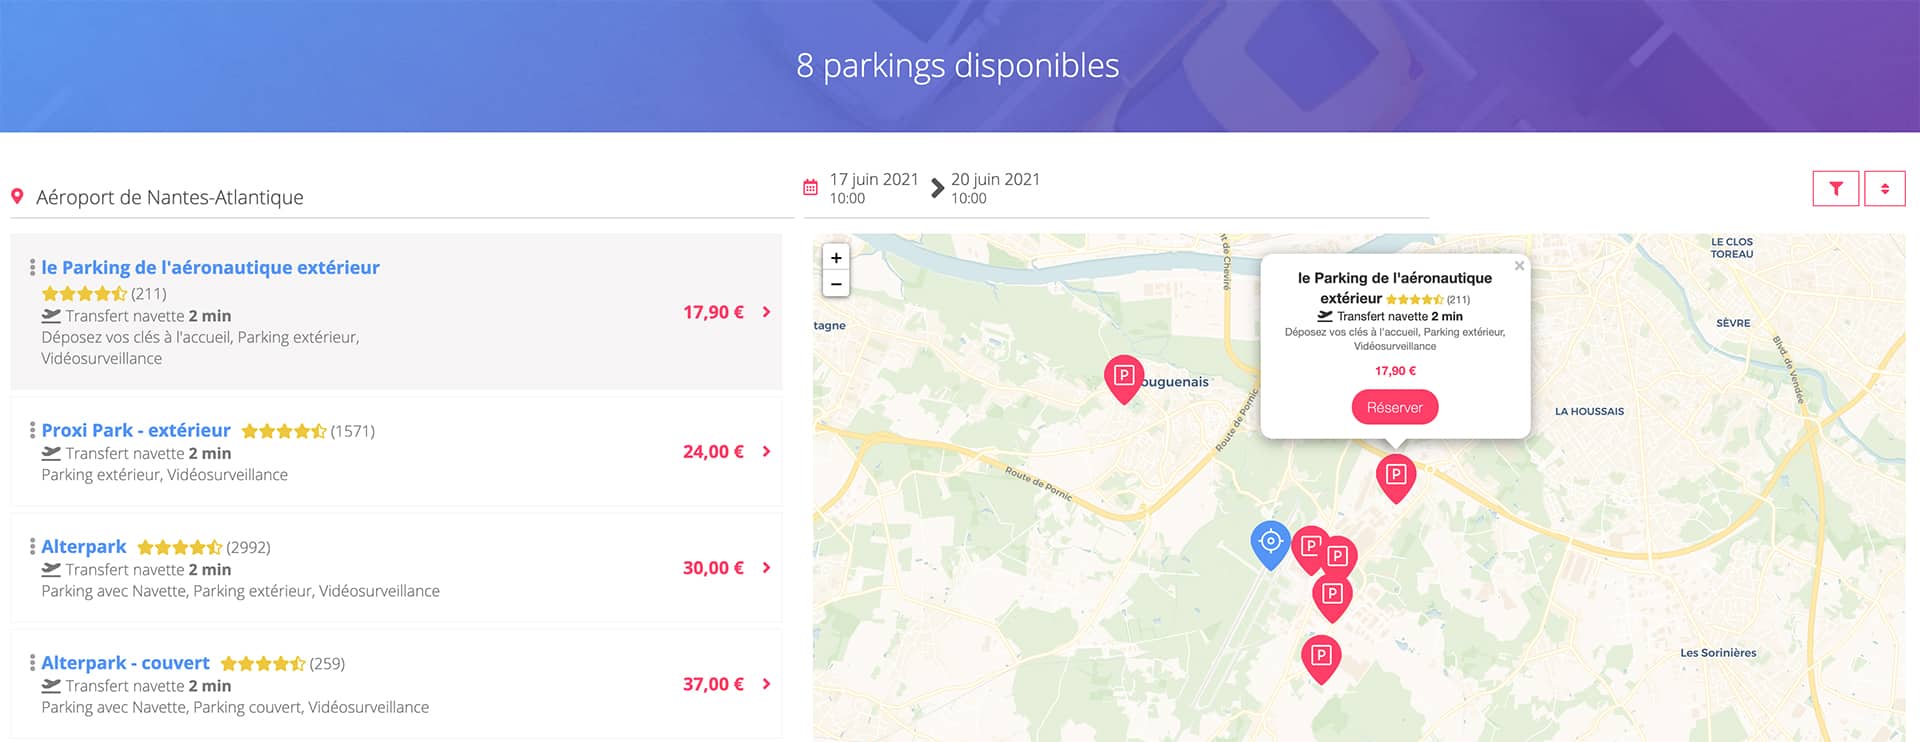Zoom out on the map with the minus control
Viewport: 1920px width, 742px height.
coord(836,284)
